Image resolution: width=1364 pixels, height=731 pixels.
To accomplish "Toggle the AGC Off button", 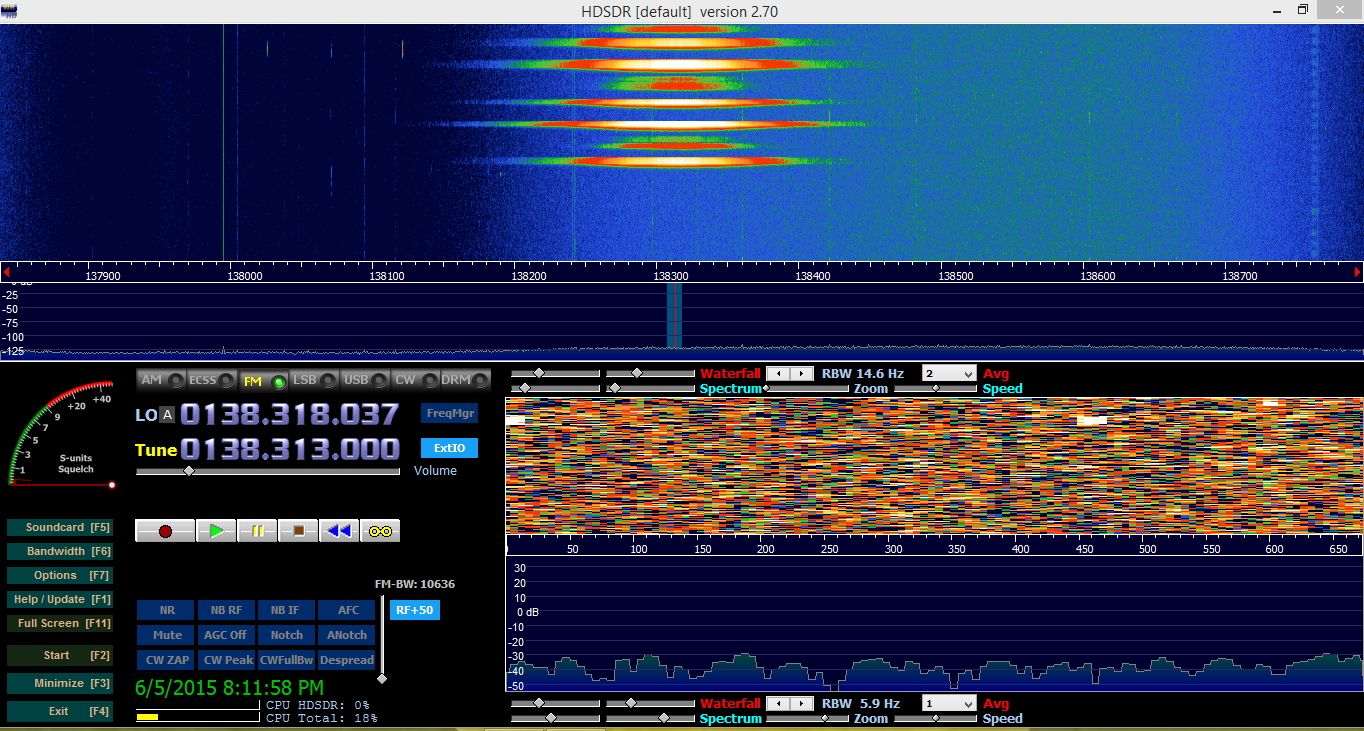I will click(226, 635).
